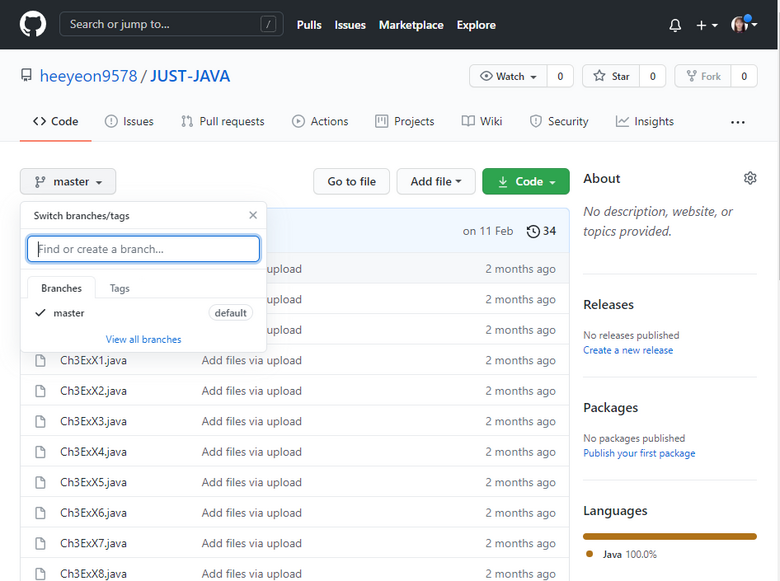This screenshot has height=581, width=780.
Task: Click the file icon of Ch3ExX5.java
Action: [x=40, y=483]
